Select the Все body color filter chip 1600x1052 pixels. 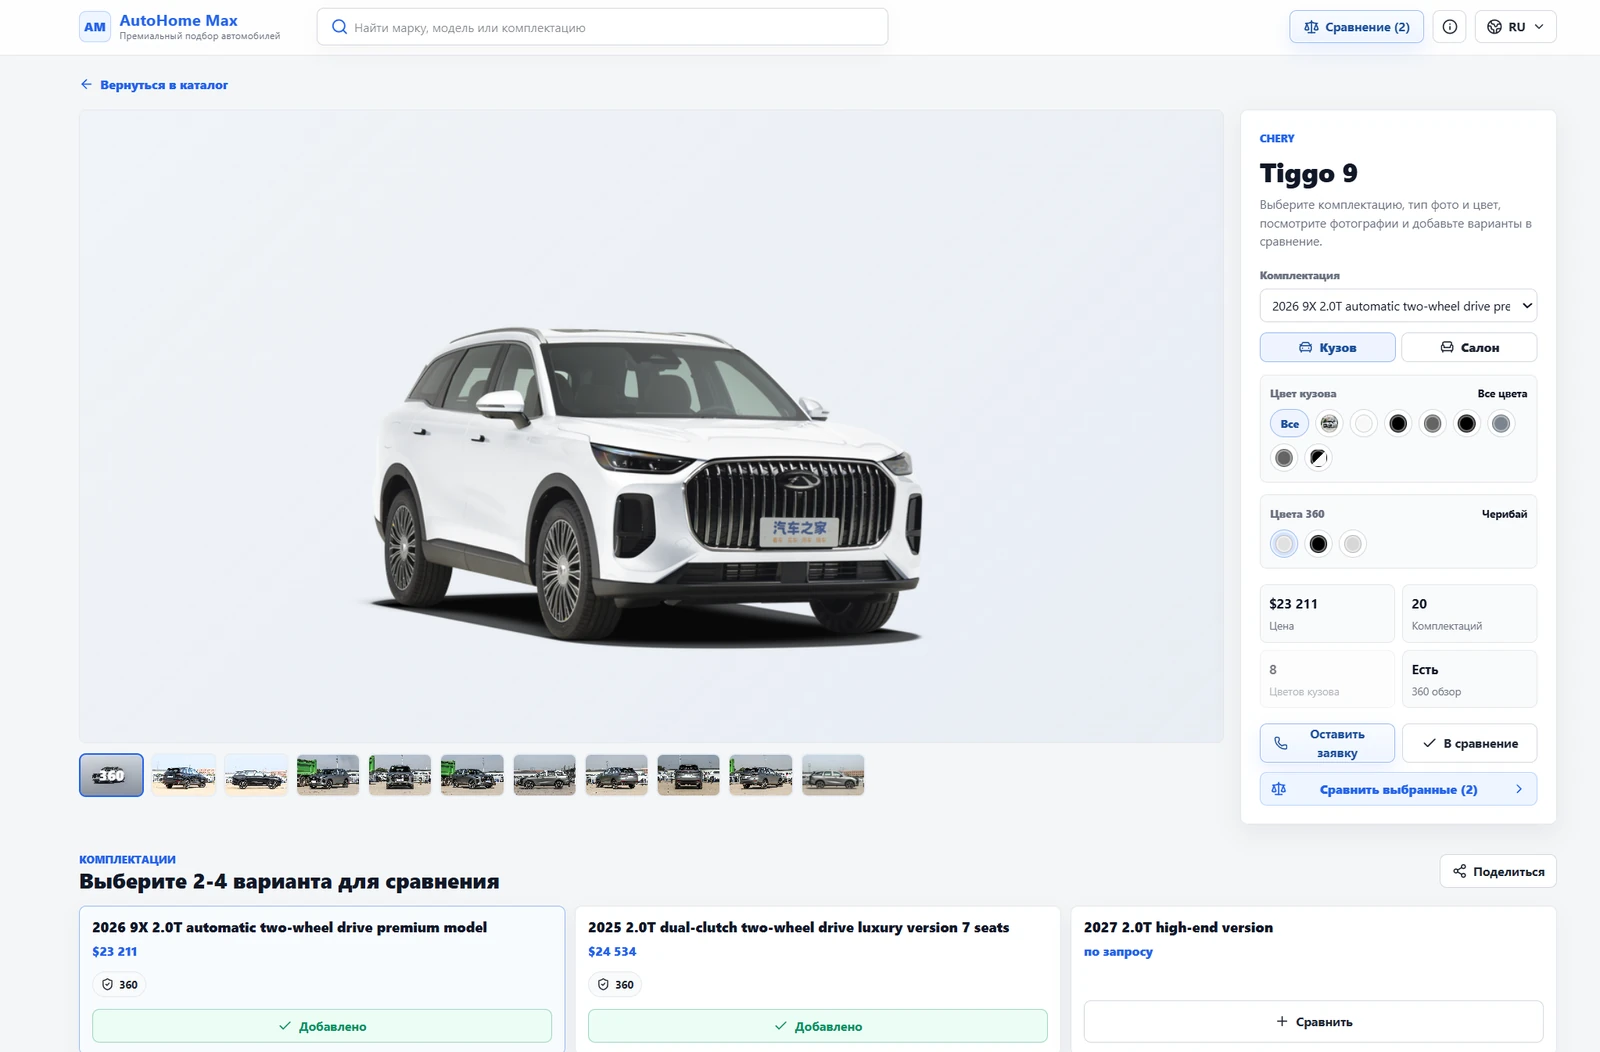1289,424
